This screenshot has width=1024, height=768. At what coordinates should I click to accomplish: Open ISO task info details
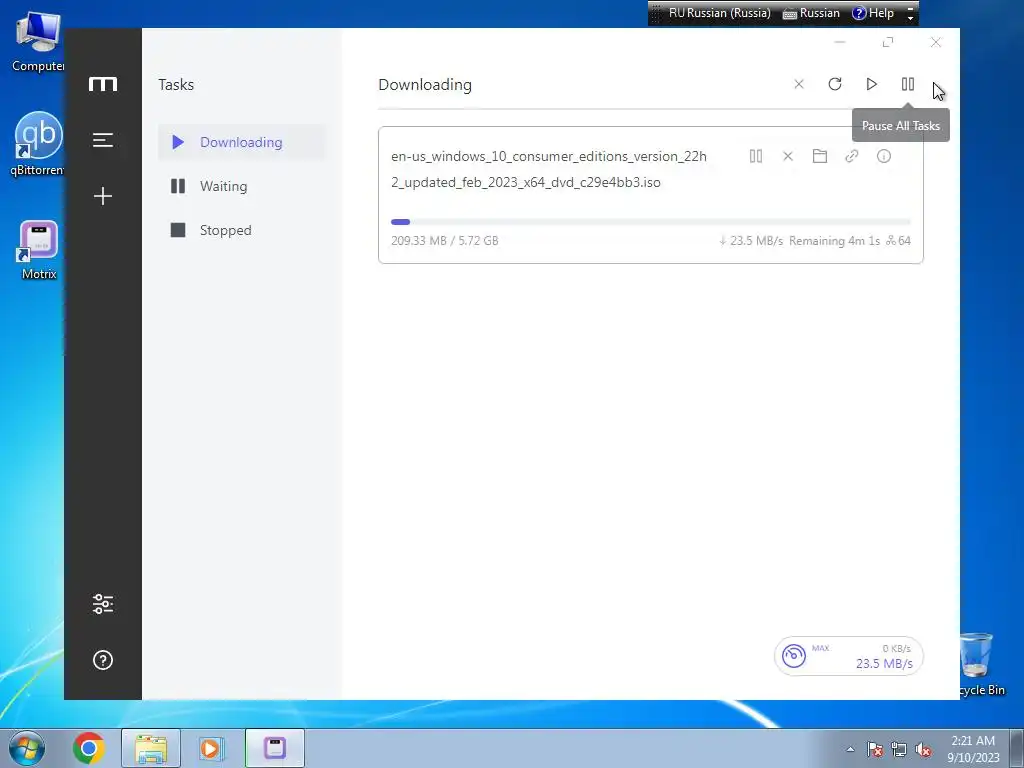884,156
